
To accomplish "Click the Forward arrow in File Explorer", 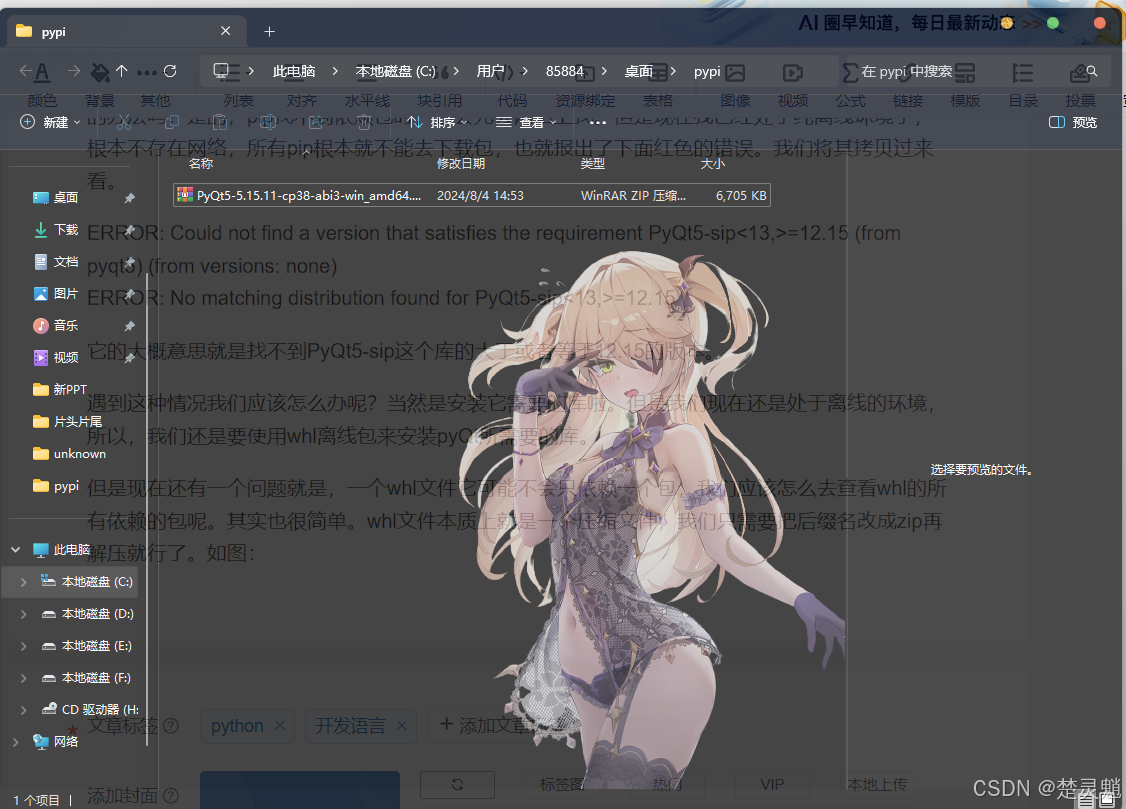I will click(x=74, y=70).
